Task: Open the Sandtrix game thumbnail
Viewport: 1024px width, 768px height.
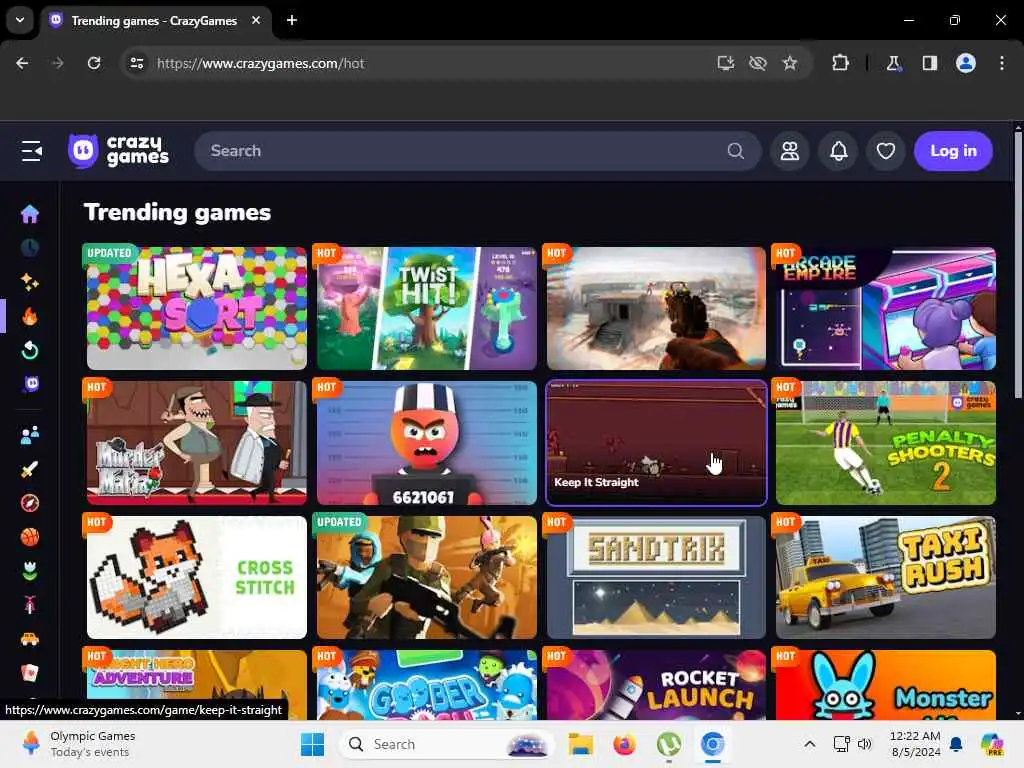Action: 656,577
